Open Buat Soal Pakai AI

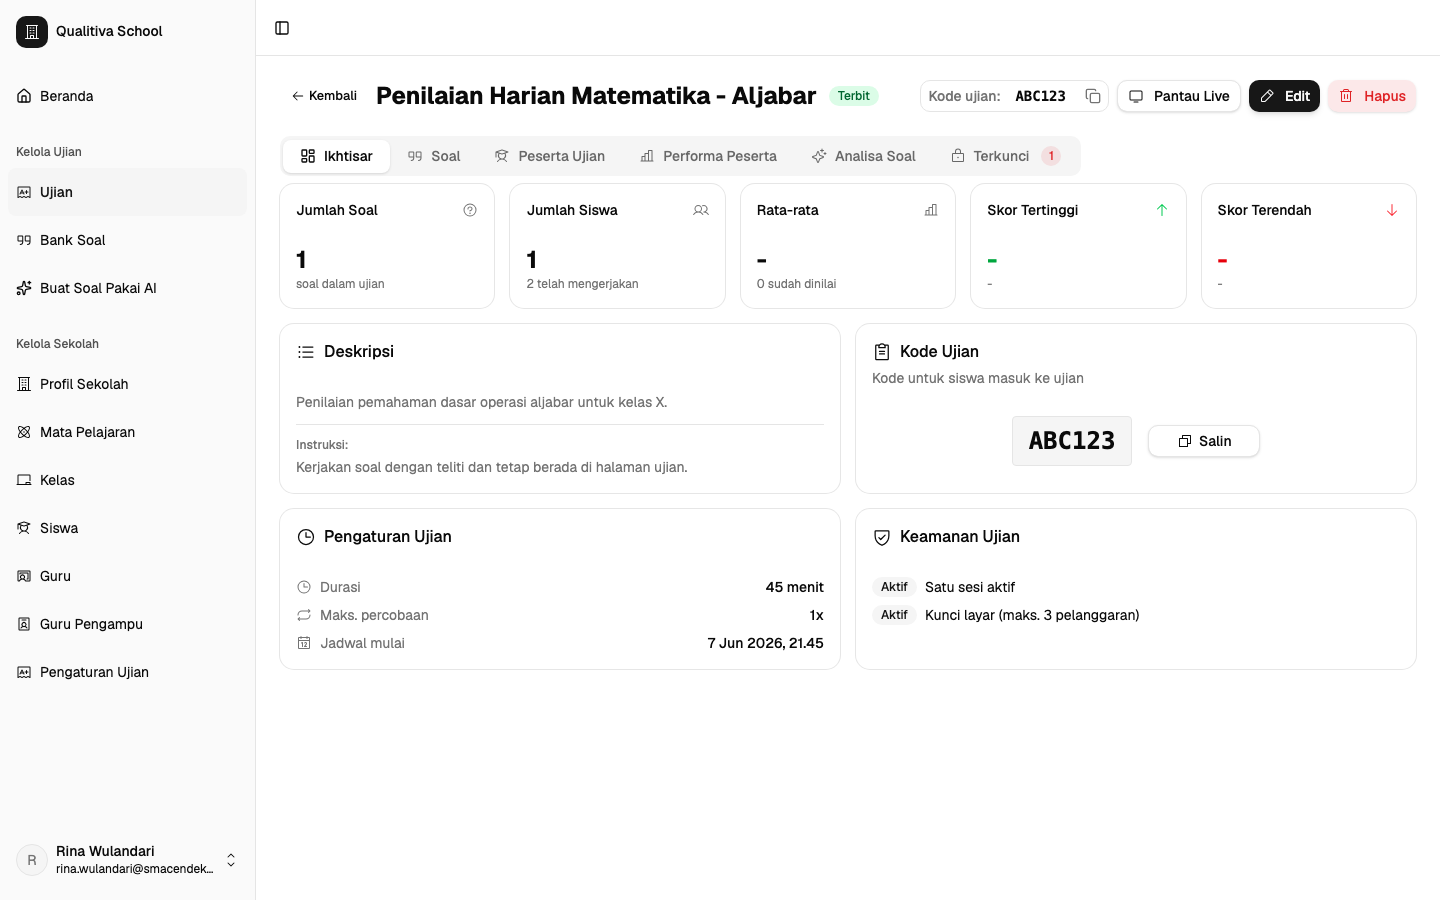click(x=127, y=288)
